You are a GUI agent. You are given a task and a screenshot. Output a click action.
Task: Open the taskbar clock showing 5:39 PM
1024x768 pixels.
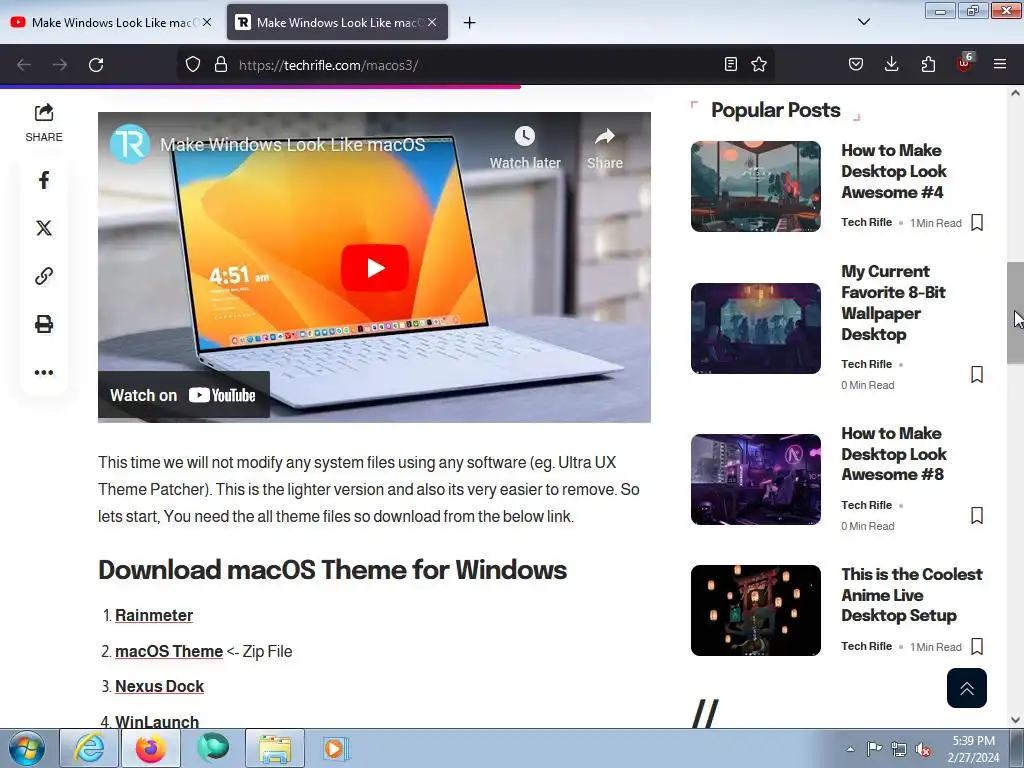point(973,749)
